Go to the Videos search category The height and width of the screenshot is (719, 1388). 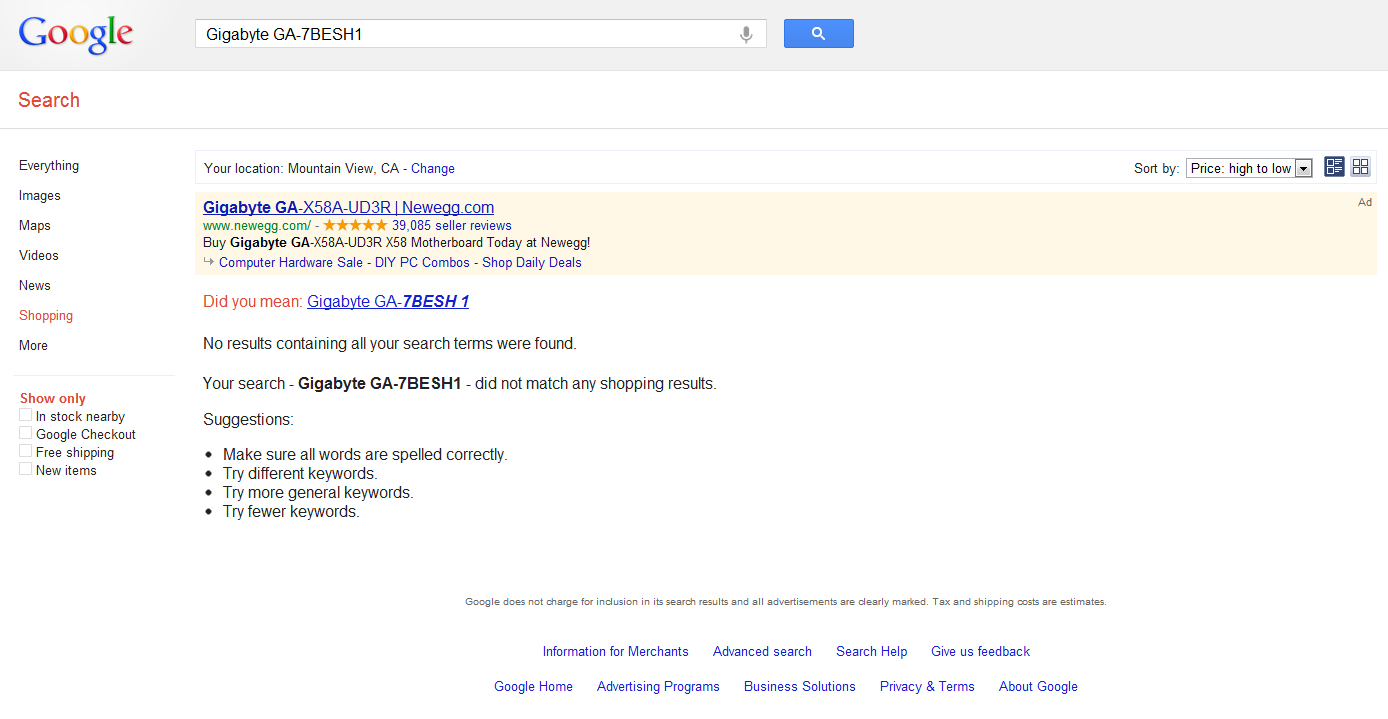coord(39,256)
